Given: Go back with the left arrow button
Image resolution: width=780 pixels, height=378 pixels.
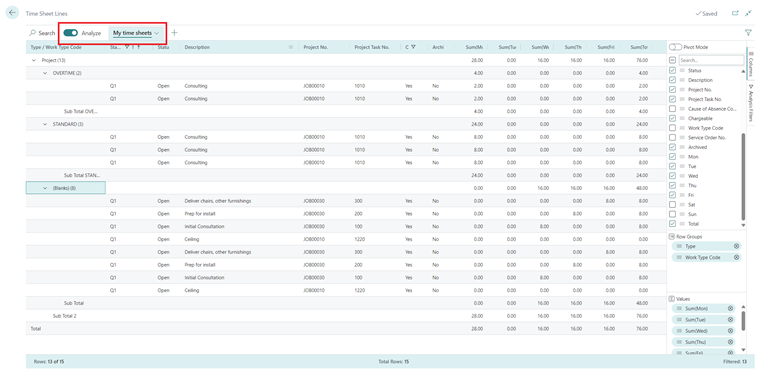Looking at the screenshot, I should [12, 13].
